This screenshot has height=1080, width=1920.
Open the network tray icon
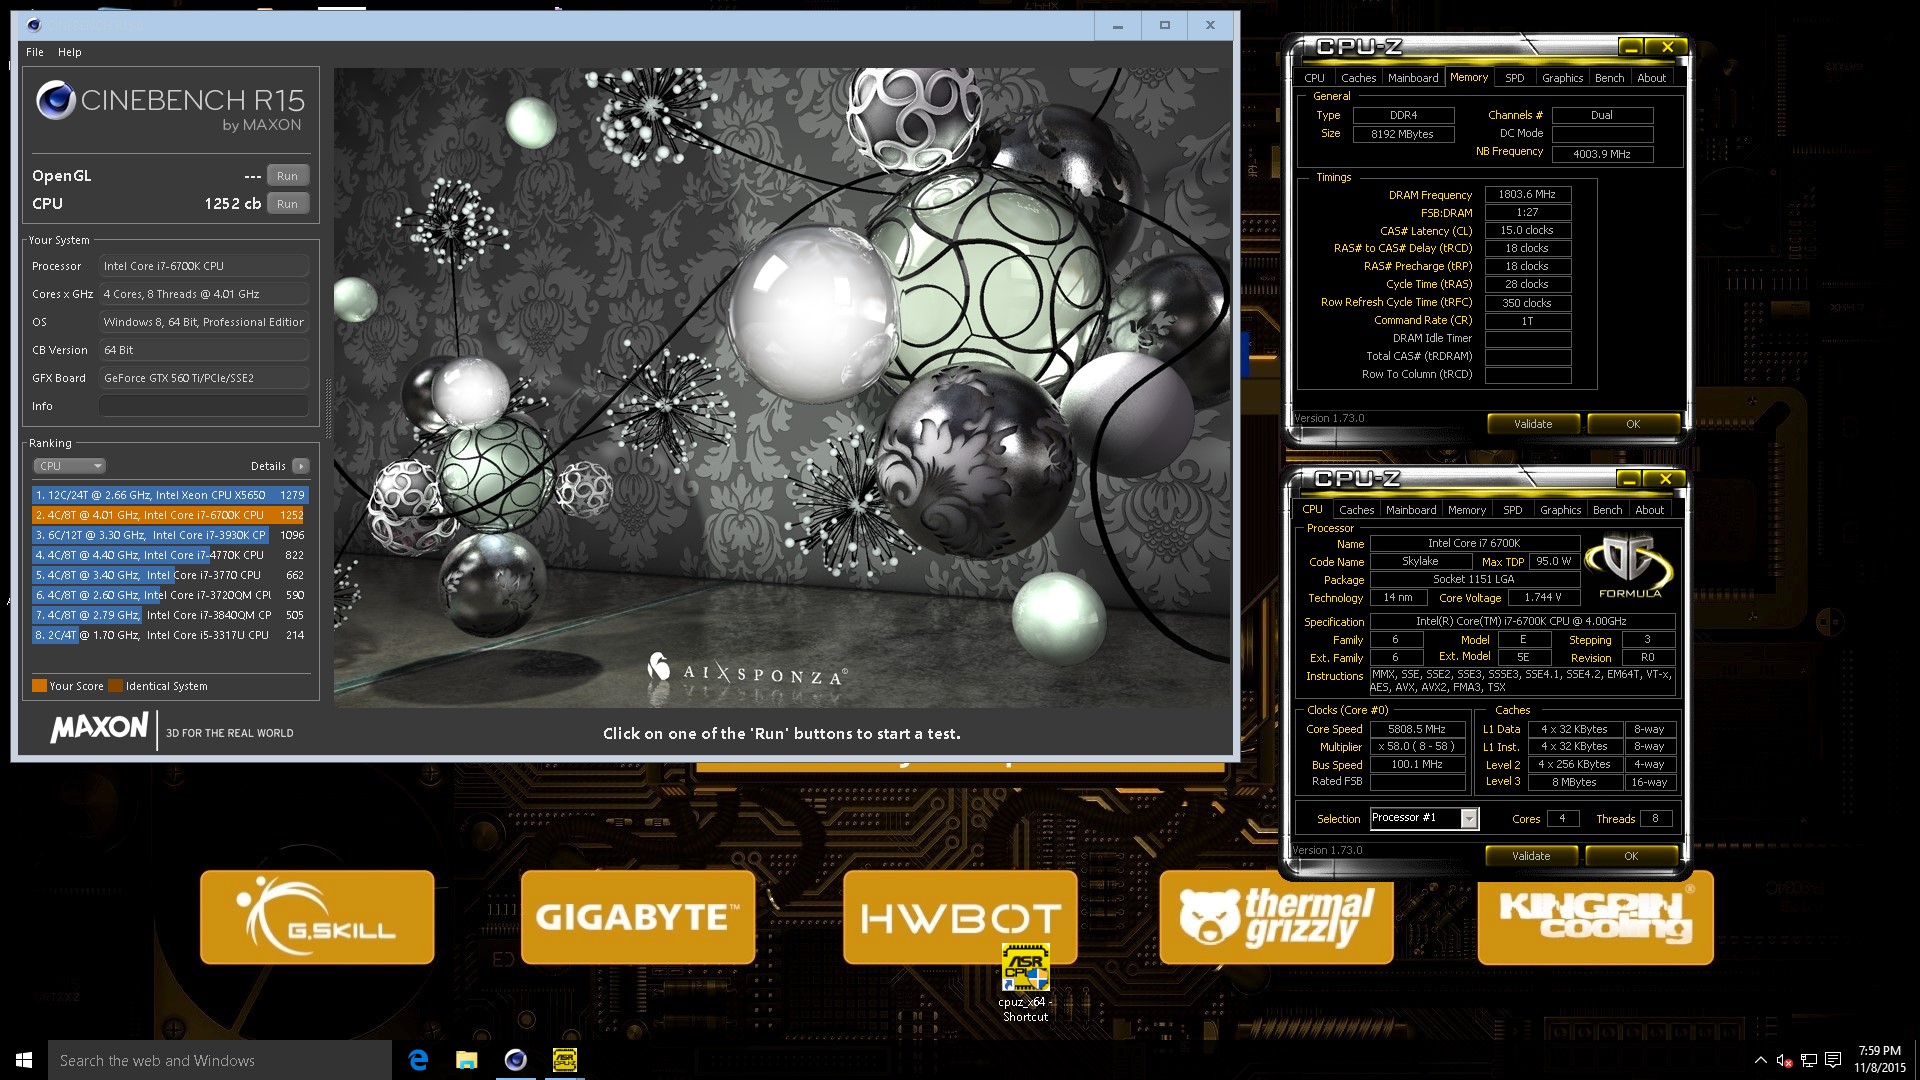[1809, 1060]
